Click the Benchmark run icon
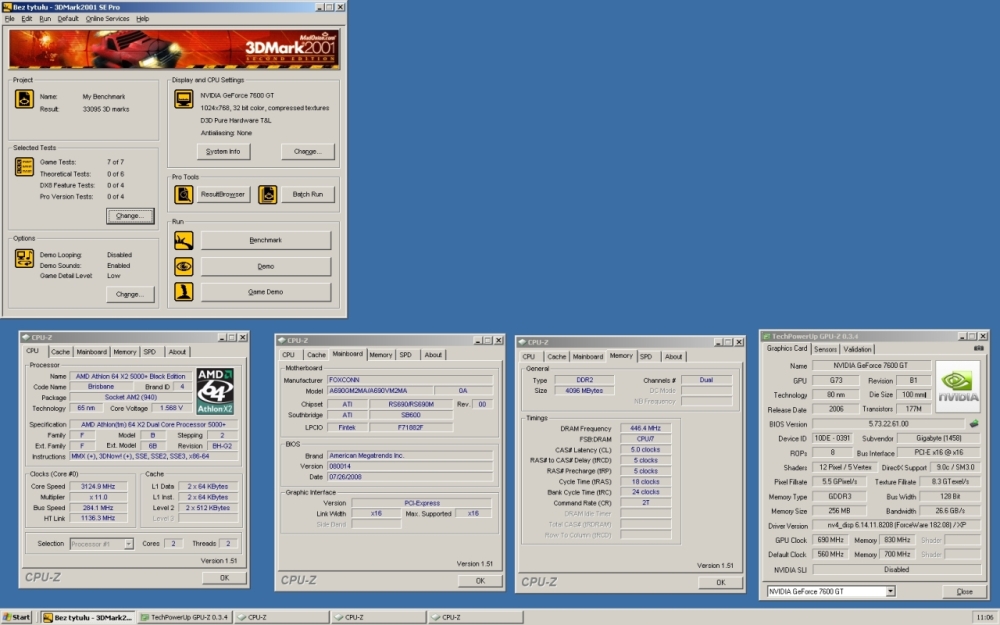 pyautogui.click(x=184, y=240)
